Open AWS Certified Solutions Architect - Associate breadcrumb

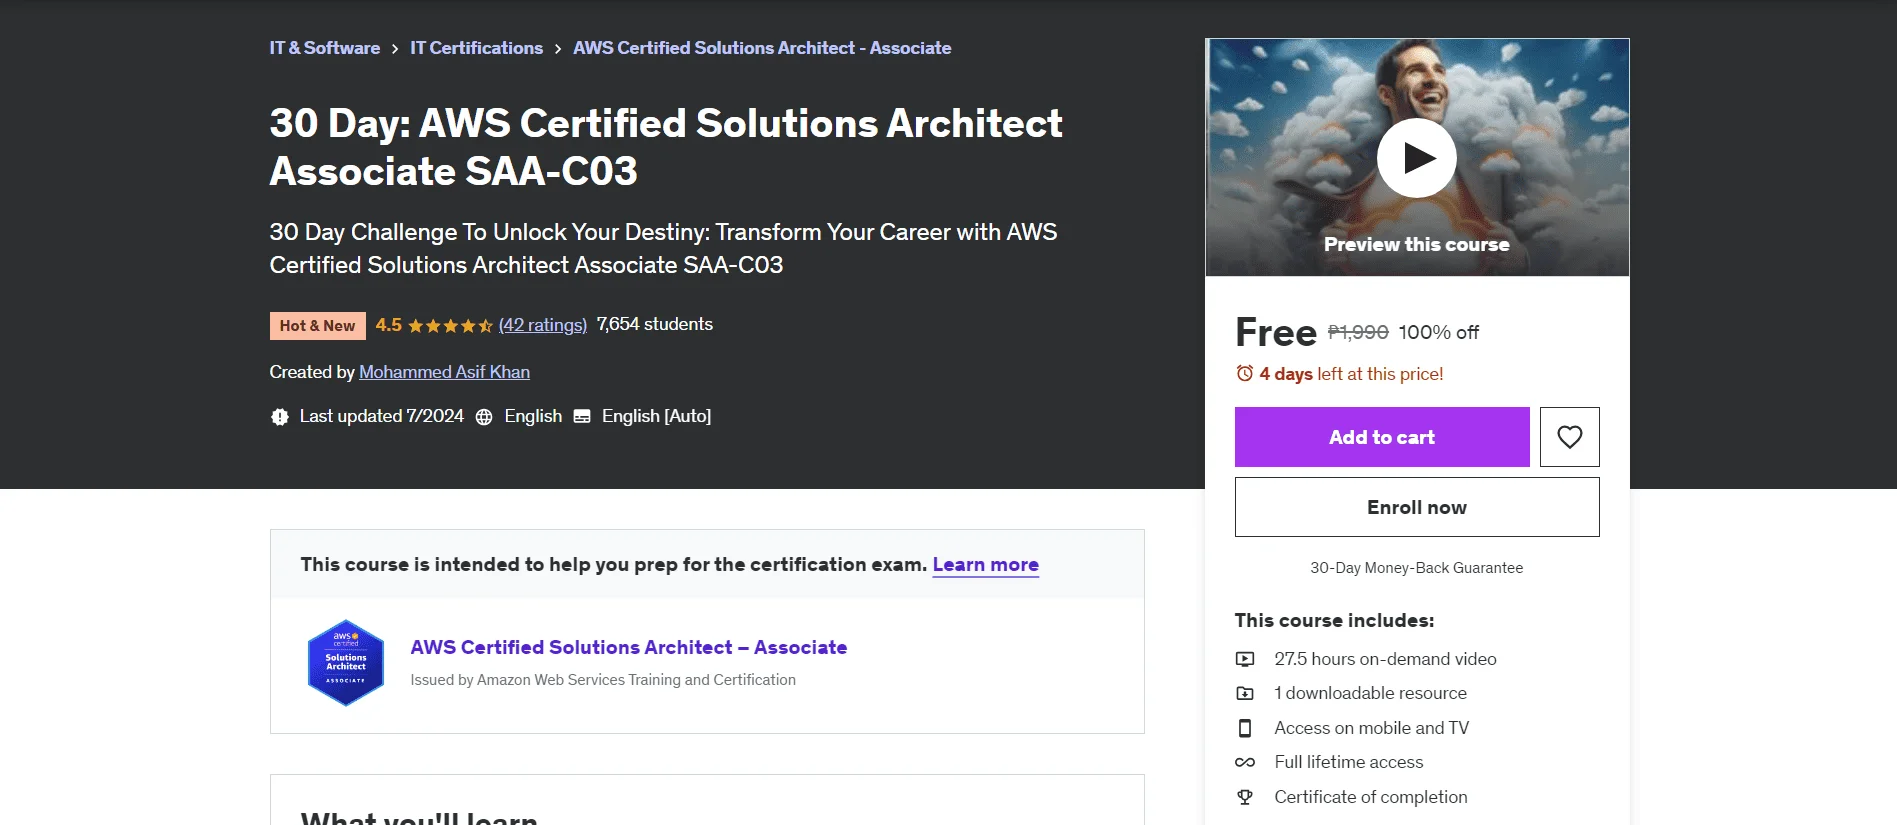pos(762,48)
